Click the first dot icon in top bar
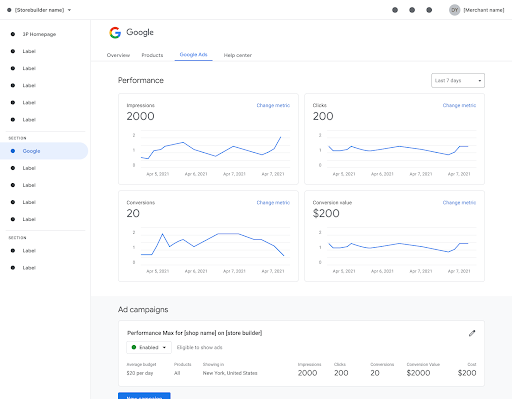This screenshot has height=399, width=512. (395, 10)
